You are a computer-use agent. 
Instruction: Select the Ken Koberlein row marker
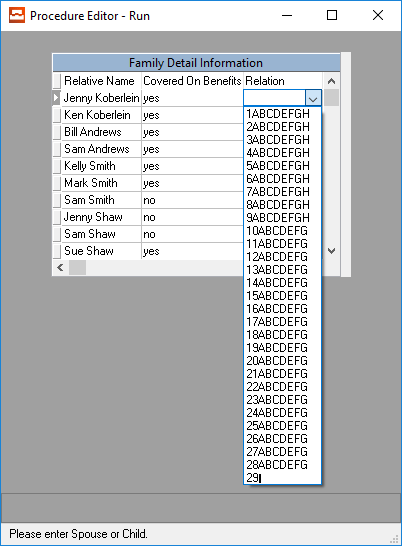(57, 115)
